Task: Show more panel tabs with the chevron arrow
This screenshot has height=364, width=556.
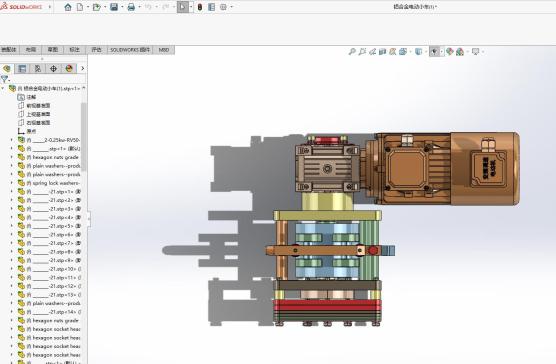Action: (x=83, y=68)
